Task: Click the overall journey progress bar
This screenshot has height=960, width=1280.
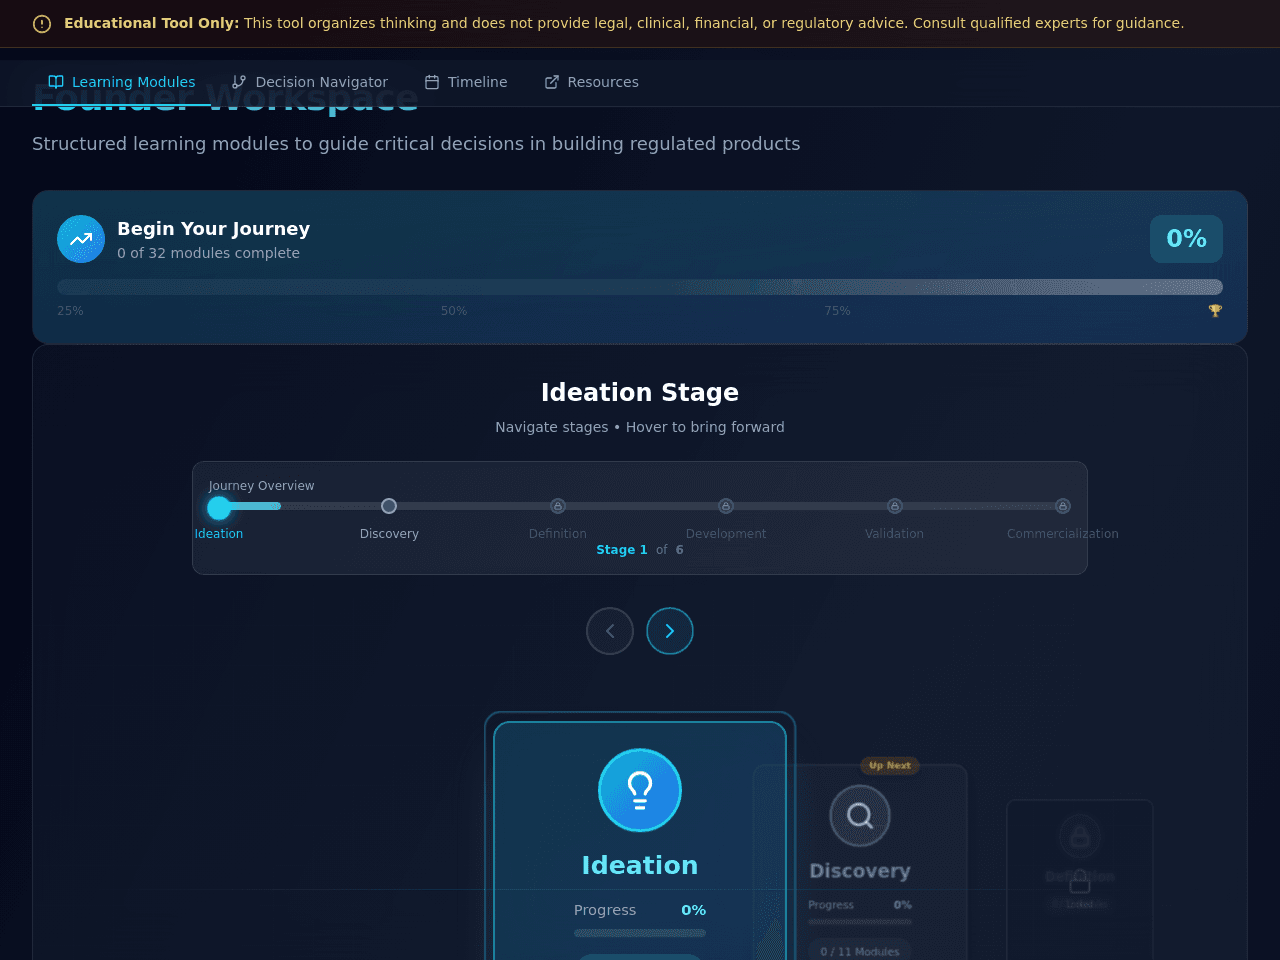Action: (x=640, y=287)
